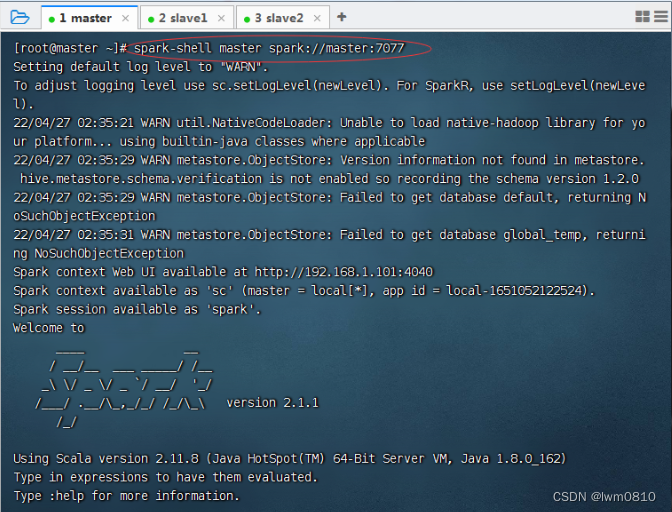Click 'Using Scala version 2.11.8' line
This screenshot has width=672, height=512.
click(290, 458)
